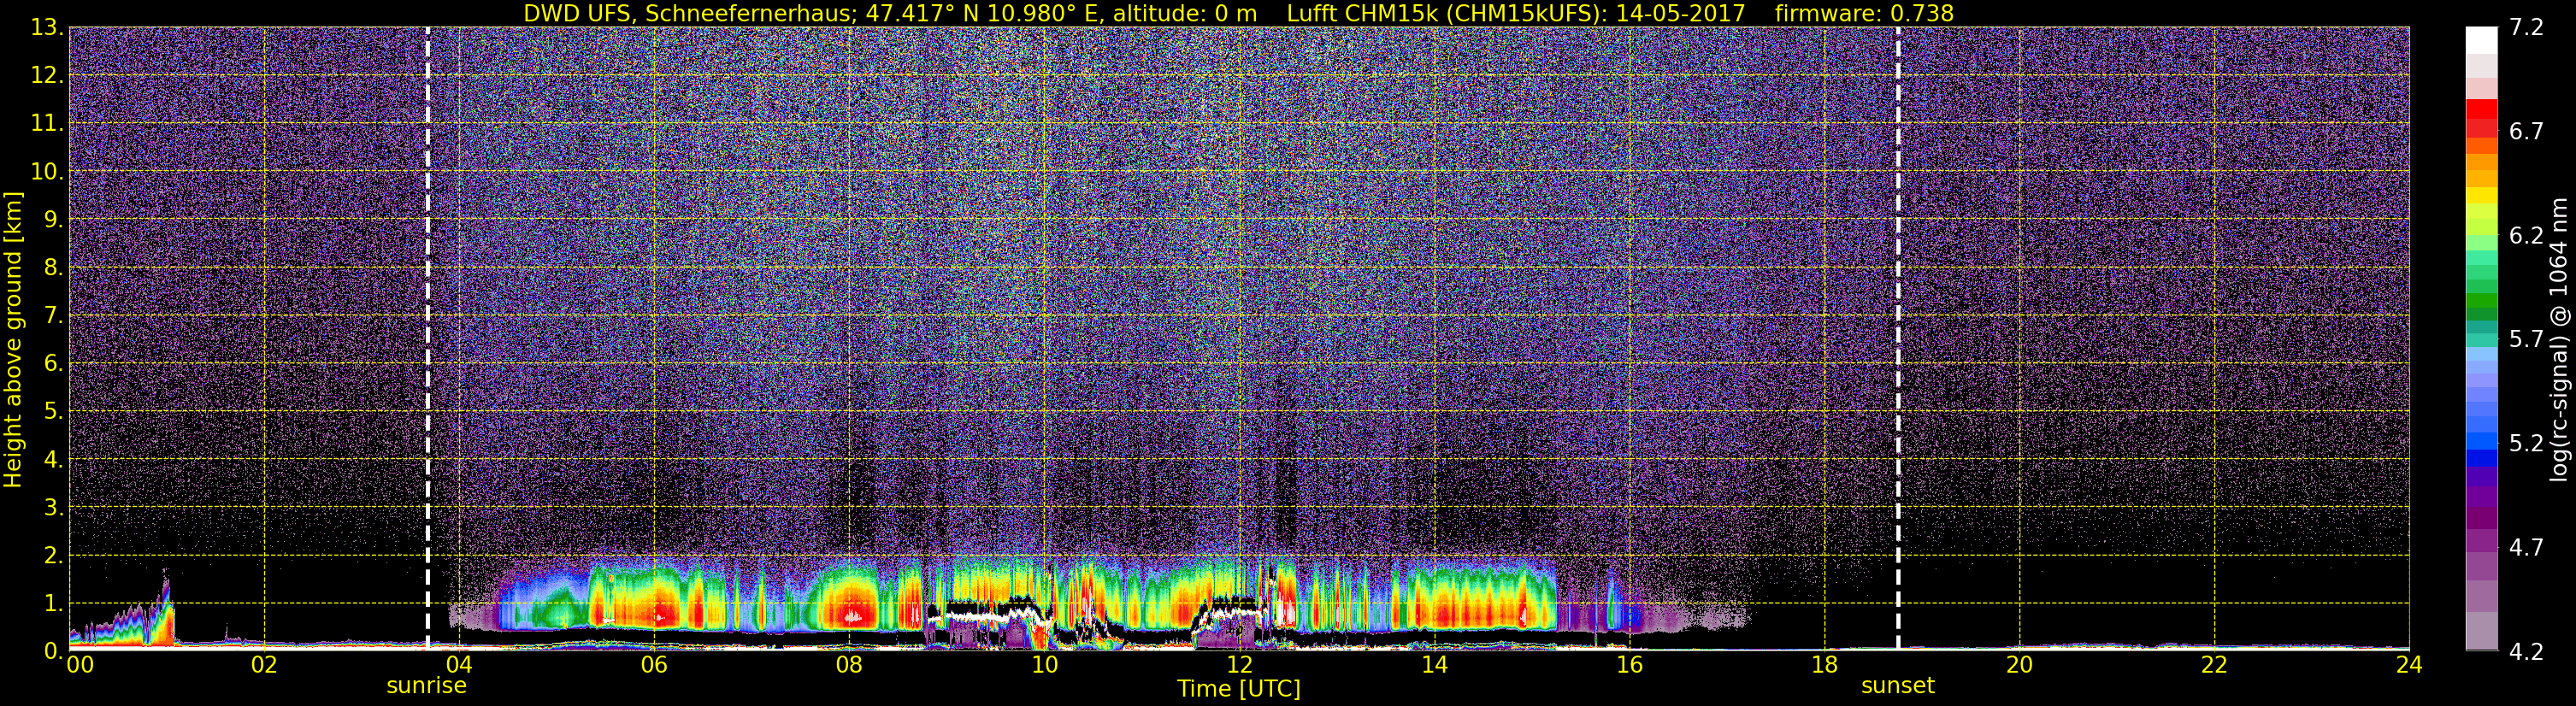Viewport: 2576px width, 706px height.
Task: Click time axis tick '22'
Action: [x=2214, y=665]
